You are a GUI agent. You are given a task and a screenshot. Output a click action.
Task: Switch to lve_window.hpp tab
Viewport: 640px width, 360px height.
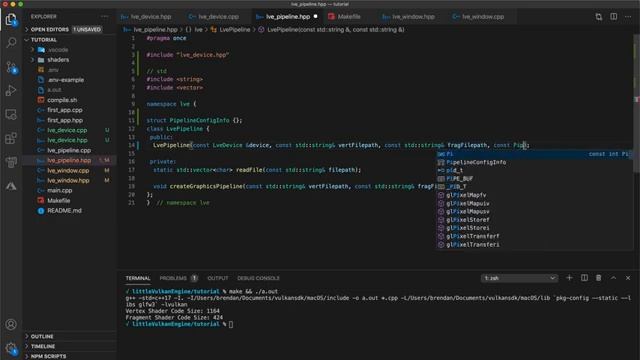[412, 17]
